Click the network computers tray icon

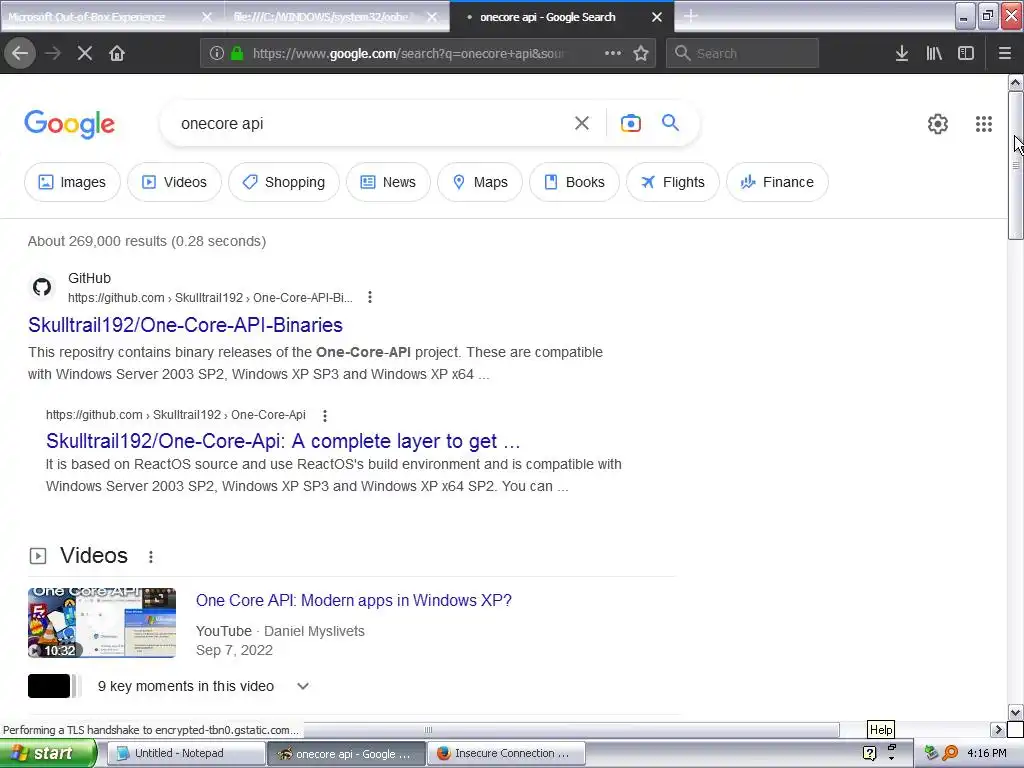click(x=931, y=754)
